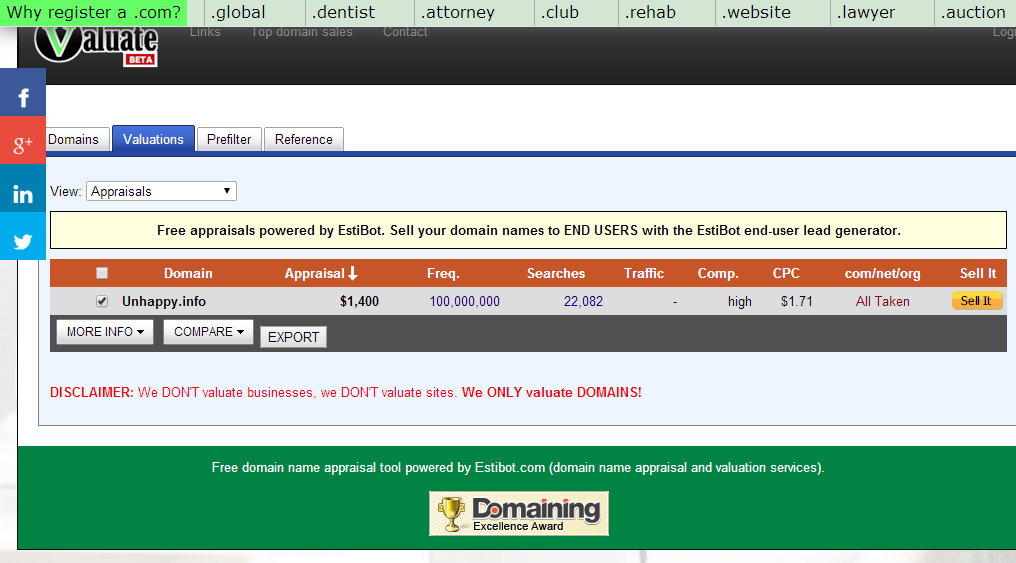Sort by Appraisal column header

(321, 273)
